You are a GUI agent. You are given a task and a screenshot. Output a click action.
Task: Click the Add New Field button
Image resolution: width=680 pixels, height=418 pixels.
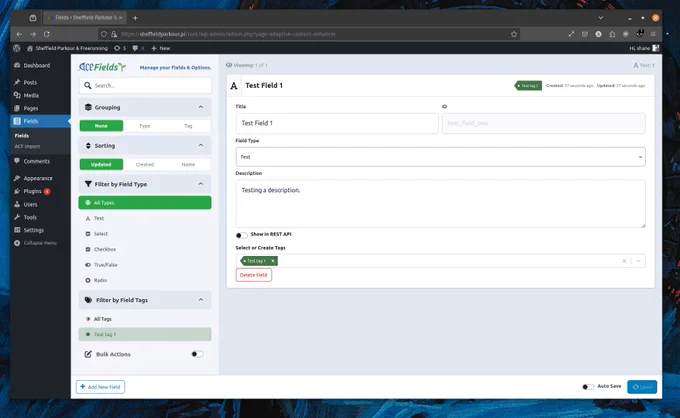point(100,387)
